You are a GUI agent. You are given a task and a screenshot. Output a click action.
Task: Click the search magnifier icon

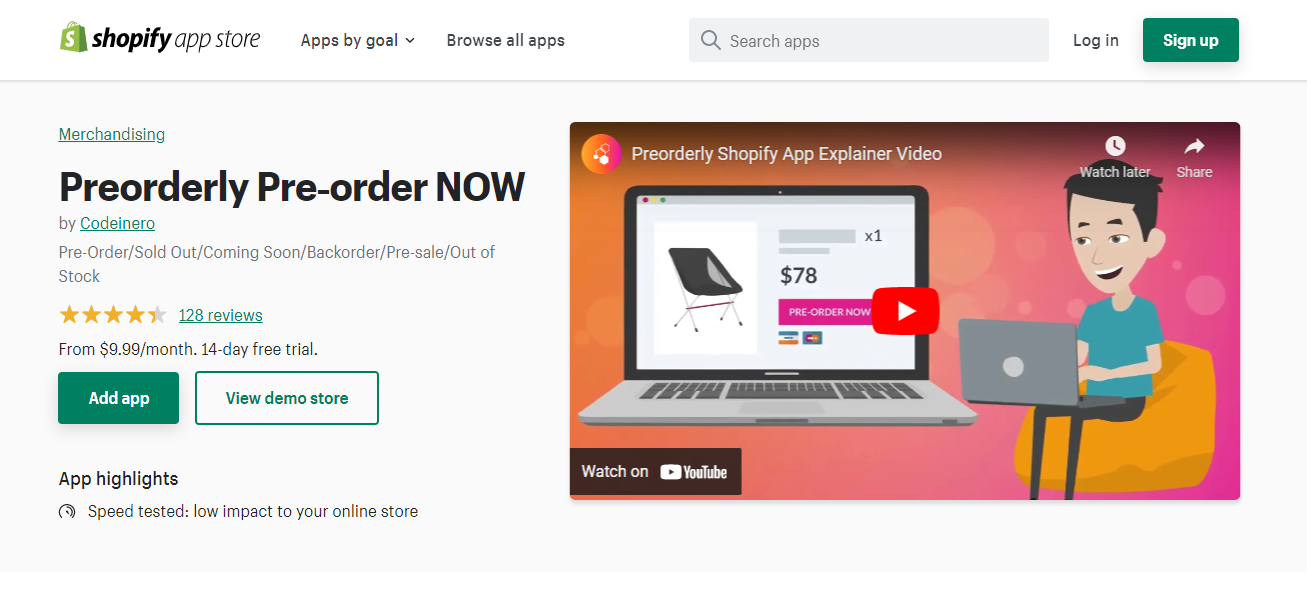pyautogui.click(x=710, y=40)
